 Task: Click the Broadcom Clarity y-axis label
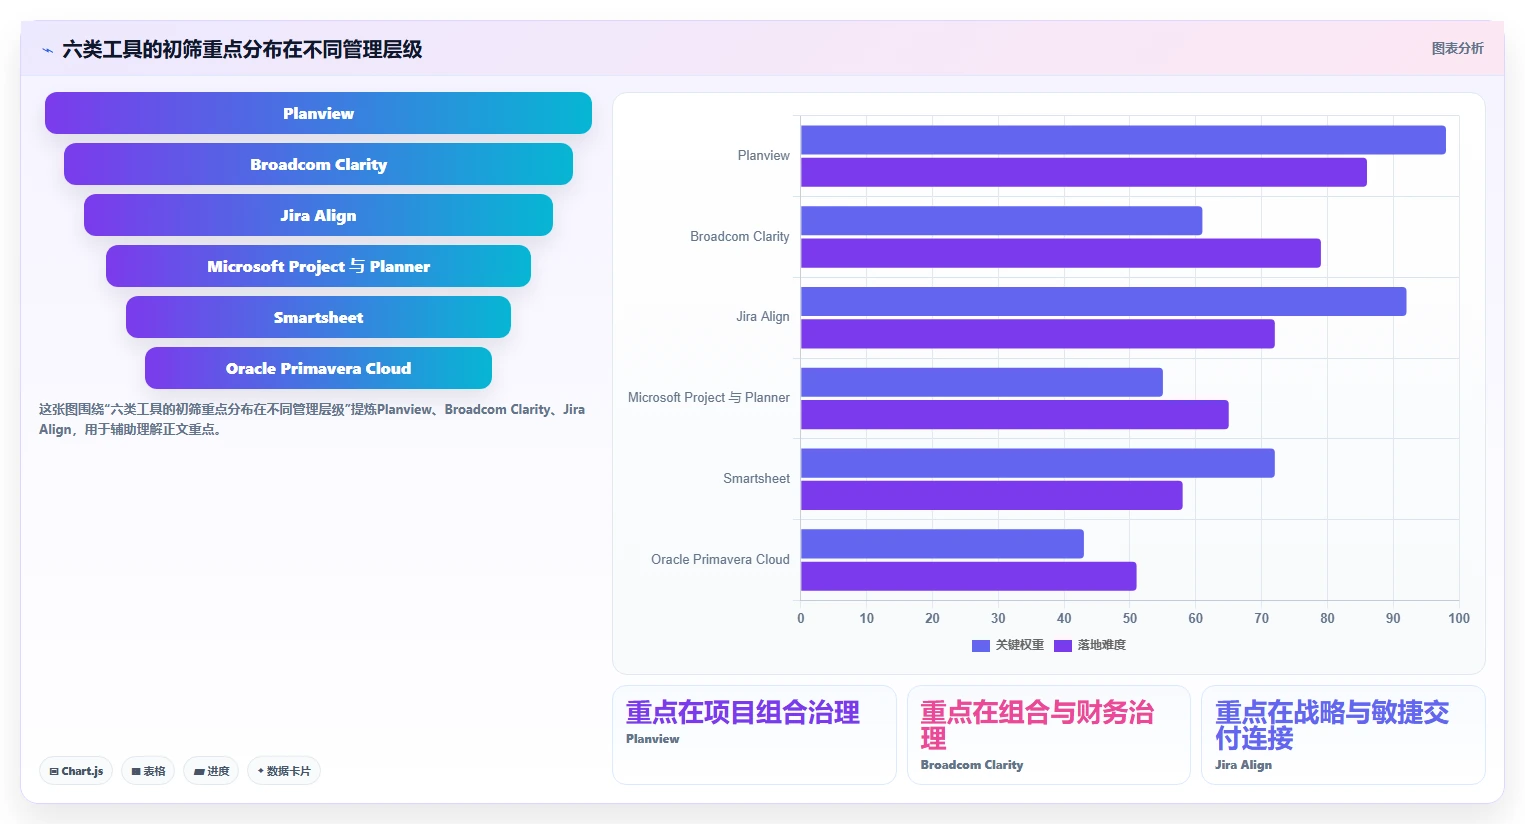740,237
